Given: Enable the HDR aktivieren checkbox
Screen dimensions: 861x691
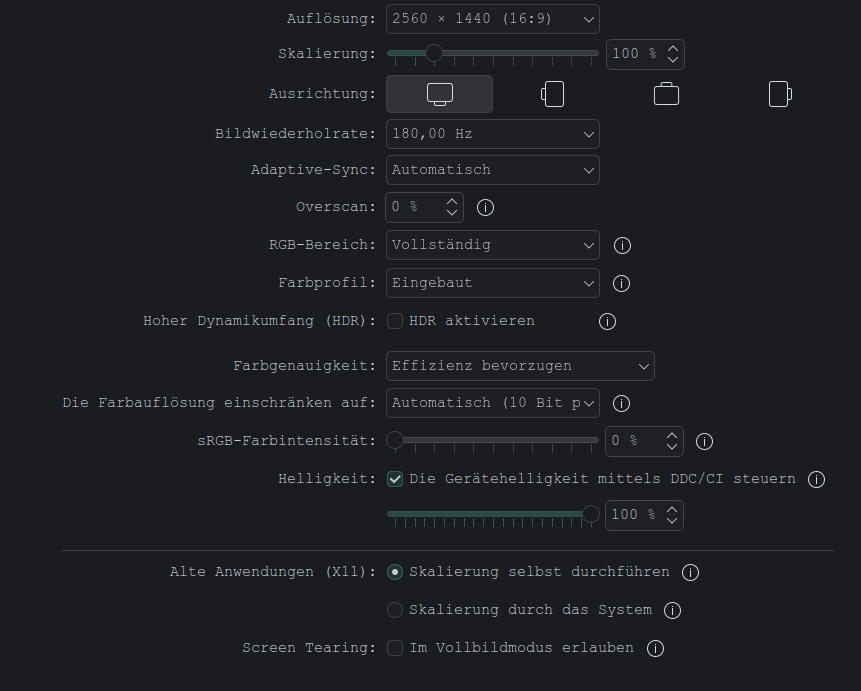Looking at the screenshot, I should coord(395,321).
